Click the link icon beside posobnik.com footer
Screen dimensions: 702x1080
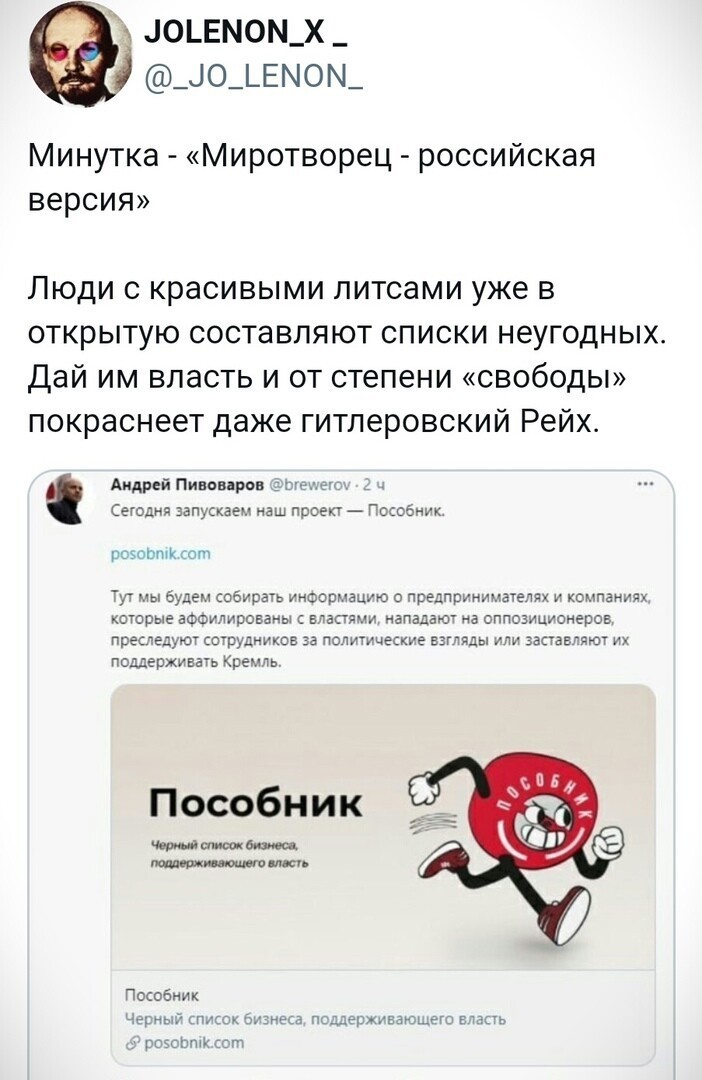130,1043
